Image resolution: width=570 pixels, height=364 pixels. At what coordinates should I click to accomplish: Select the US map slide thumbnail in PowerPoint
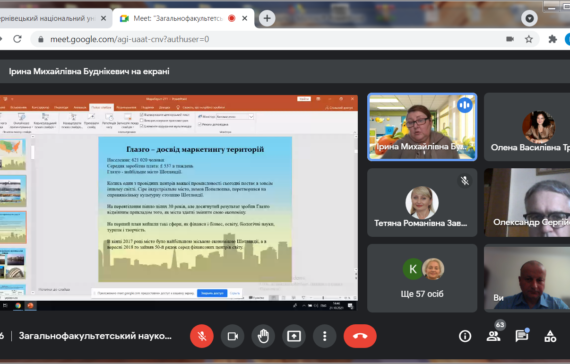(x=13, y=154)
